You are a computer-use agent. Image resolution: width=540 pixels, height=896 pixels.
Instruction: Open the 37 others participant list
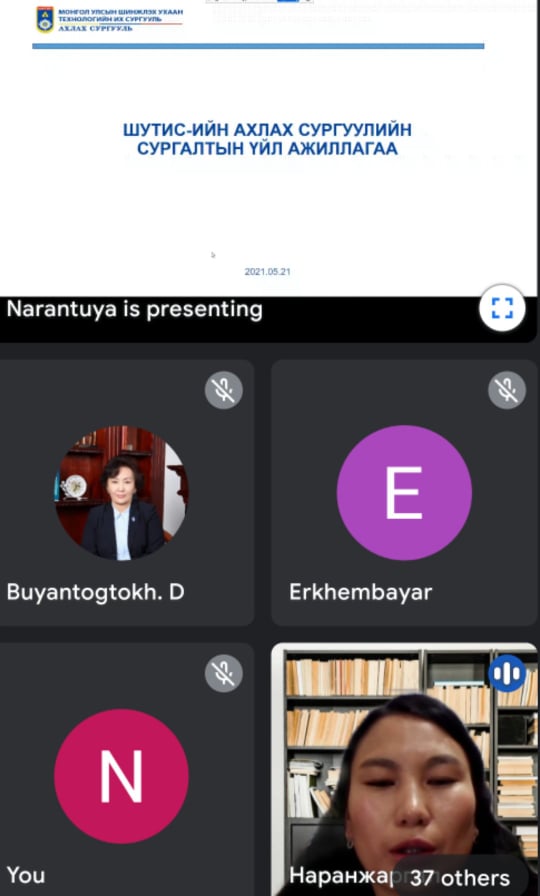pyautogui.click(x=459, y=877)
